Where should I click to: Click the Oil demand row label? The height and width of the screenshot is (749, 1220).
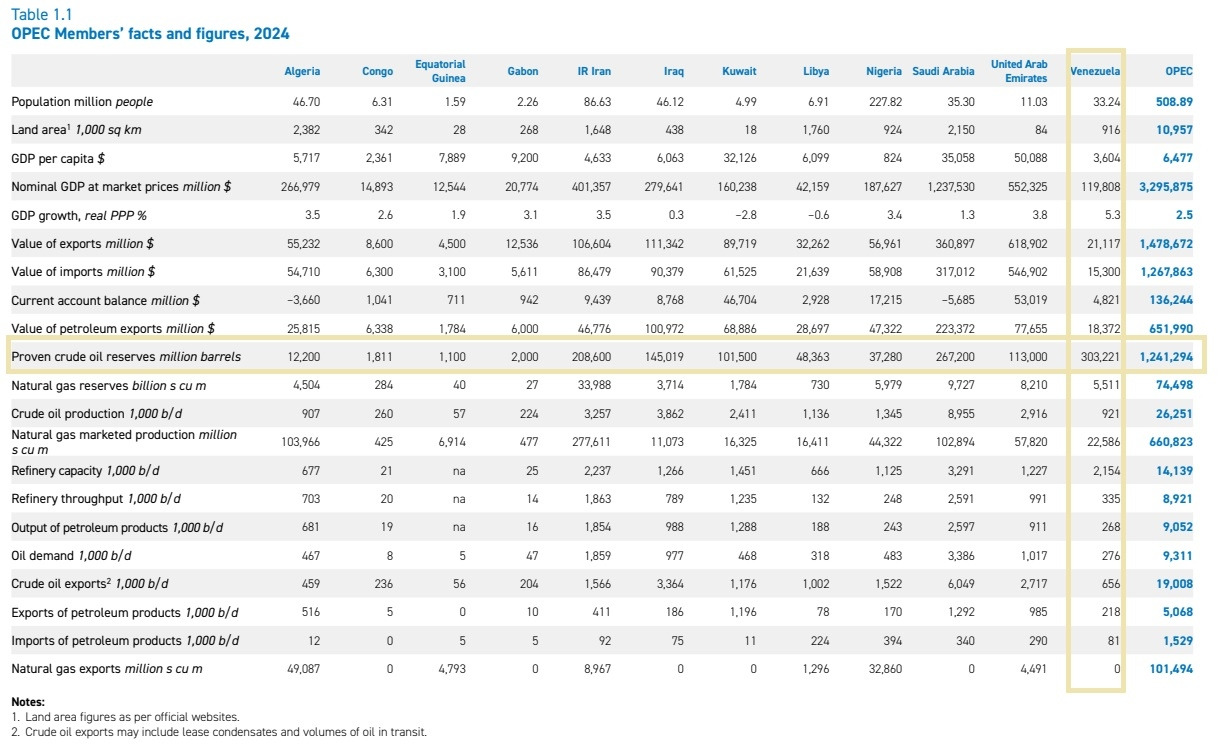click(71, 555)
